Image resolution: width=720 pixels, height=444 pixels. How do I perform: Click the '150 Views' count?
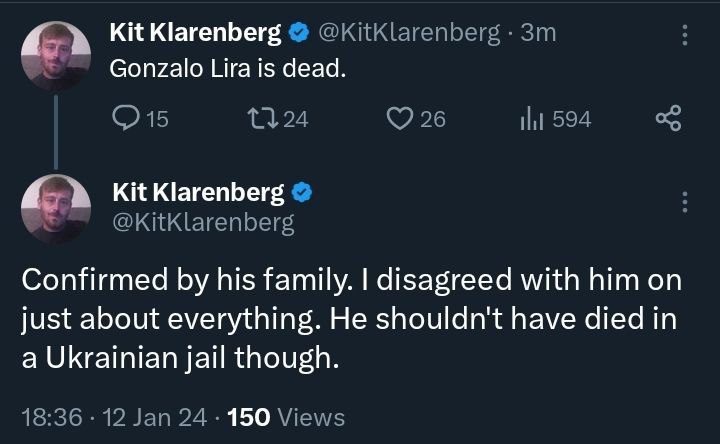point(287,417)
